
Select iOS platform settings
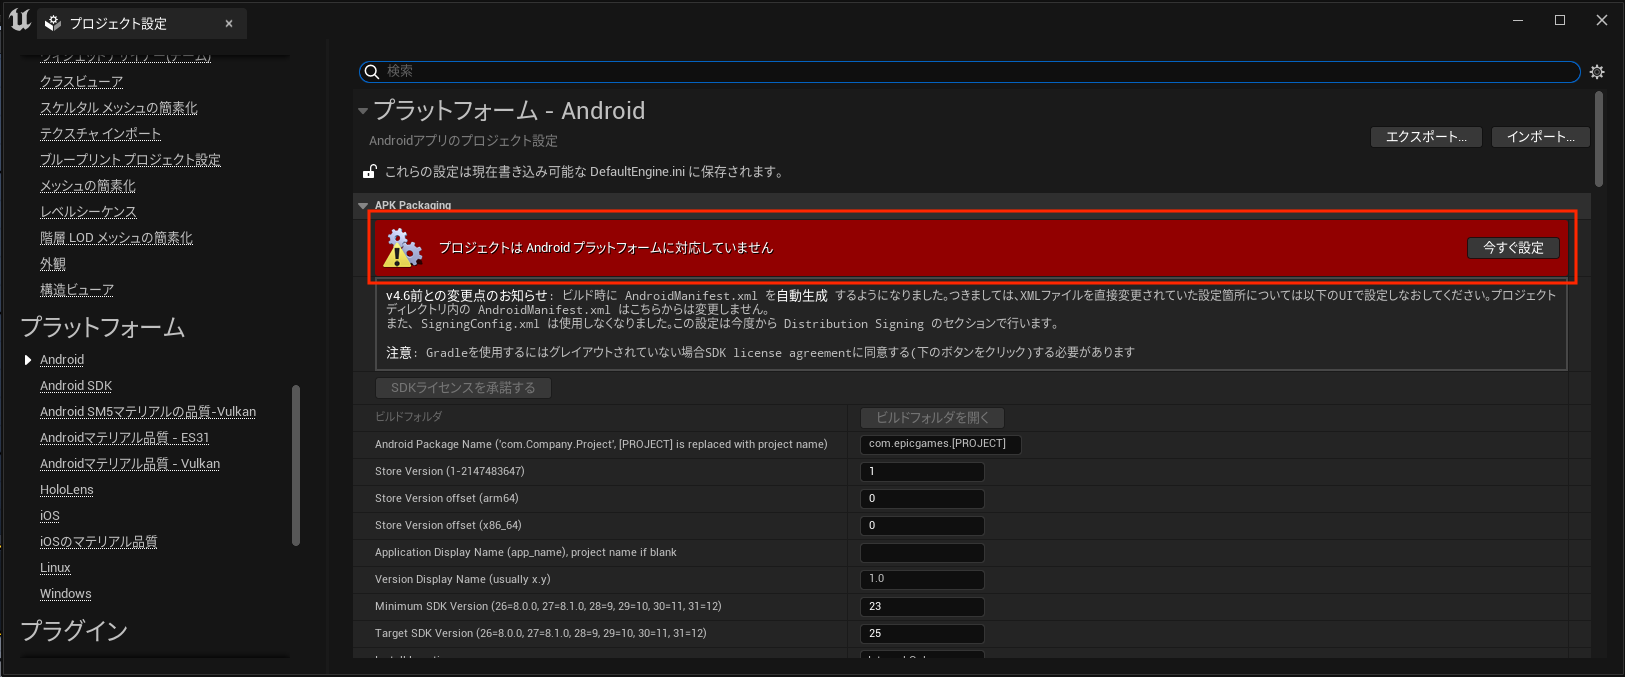pos(50,516)
